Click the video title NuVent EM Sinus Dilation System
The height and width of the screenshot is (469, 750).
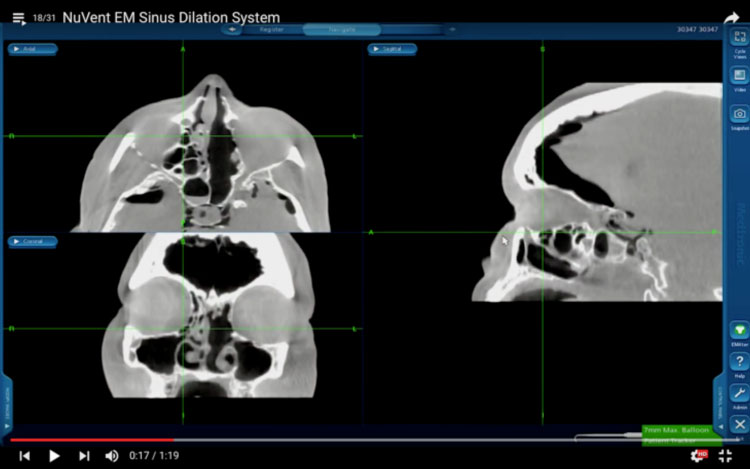[x=171, y=18]
